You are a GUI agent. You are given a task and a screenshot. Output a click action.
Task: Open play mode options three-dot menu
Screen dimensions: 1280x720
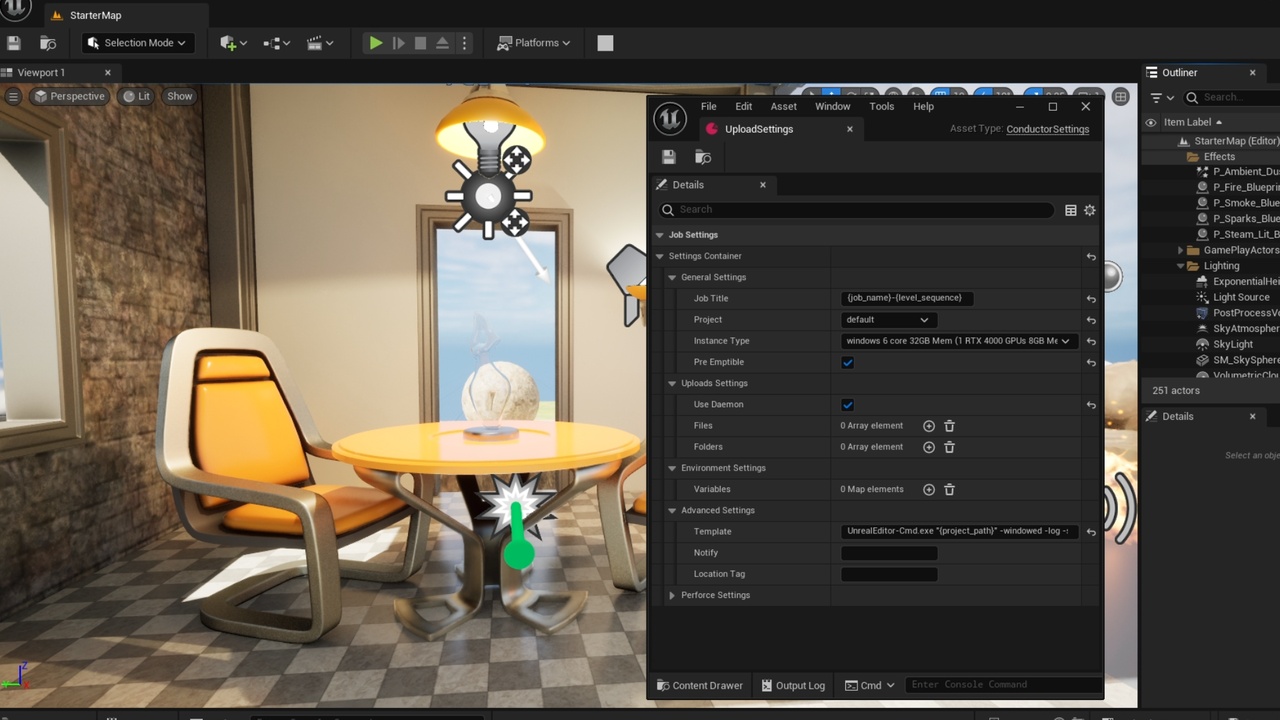click(464, 43)
